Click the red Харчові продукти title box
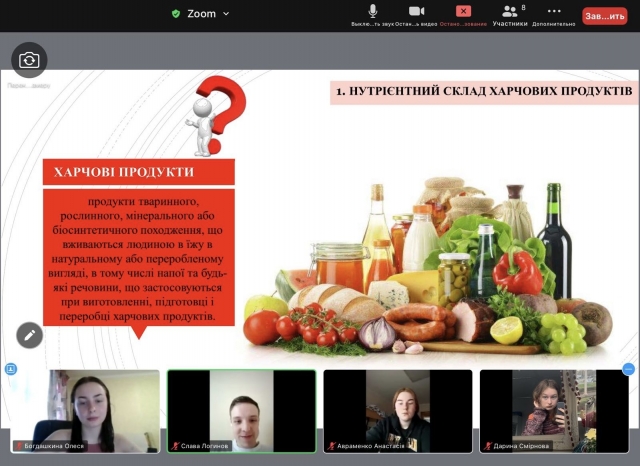Screen dimensions: 640x466 coord(139,171)
